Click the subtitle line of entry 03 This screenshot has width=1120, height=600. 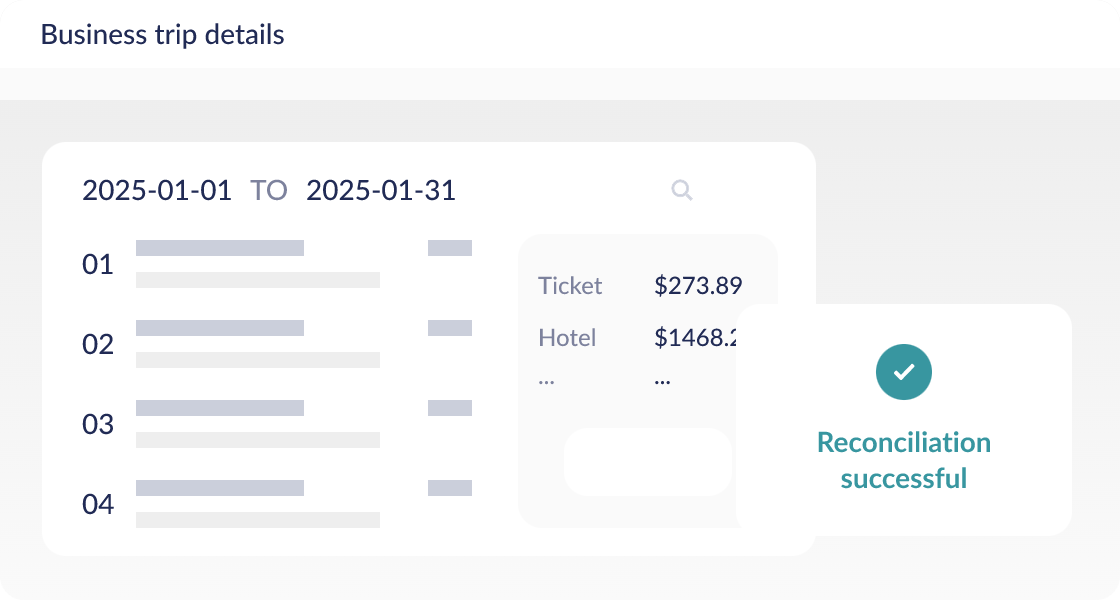(x=258, y=440)
